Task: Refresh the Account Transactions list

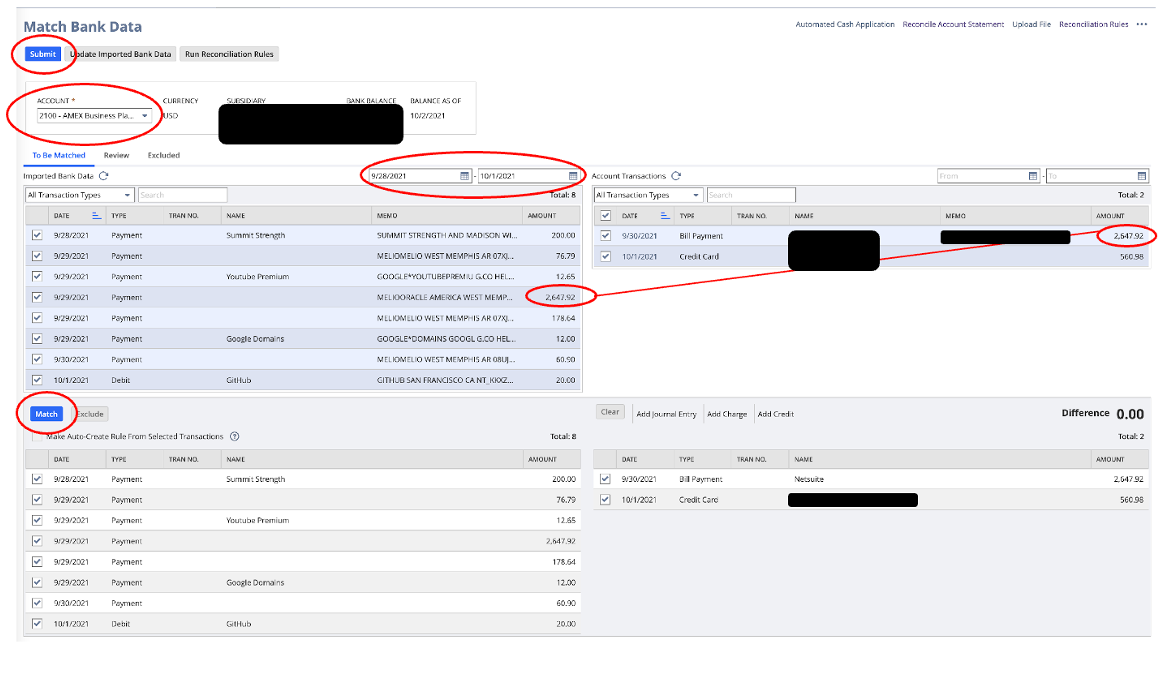Action: point(676,176)
